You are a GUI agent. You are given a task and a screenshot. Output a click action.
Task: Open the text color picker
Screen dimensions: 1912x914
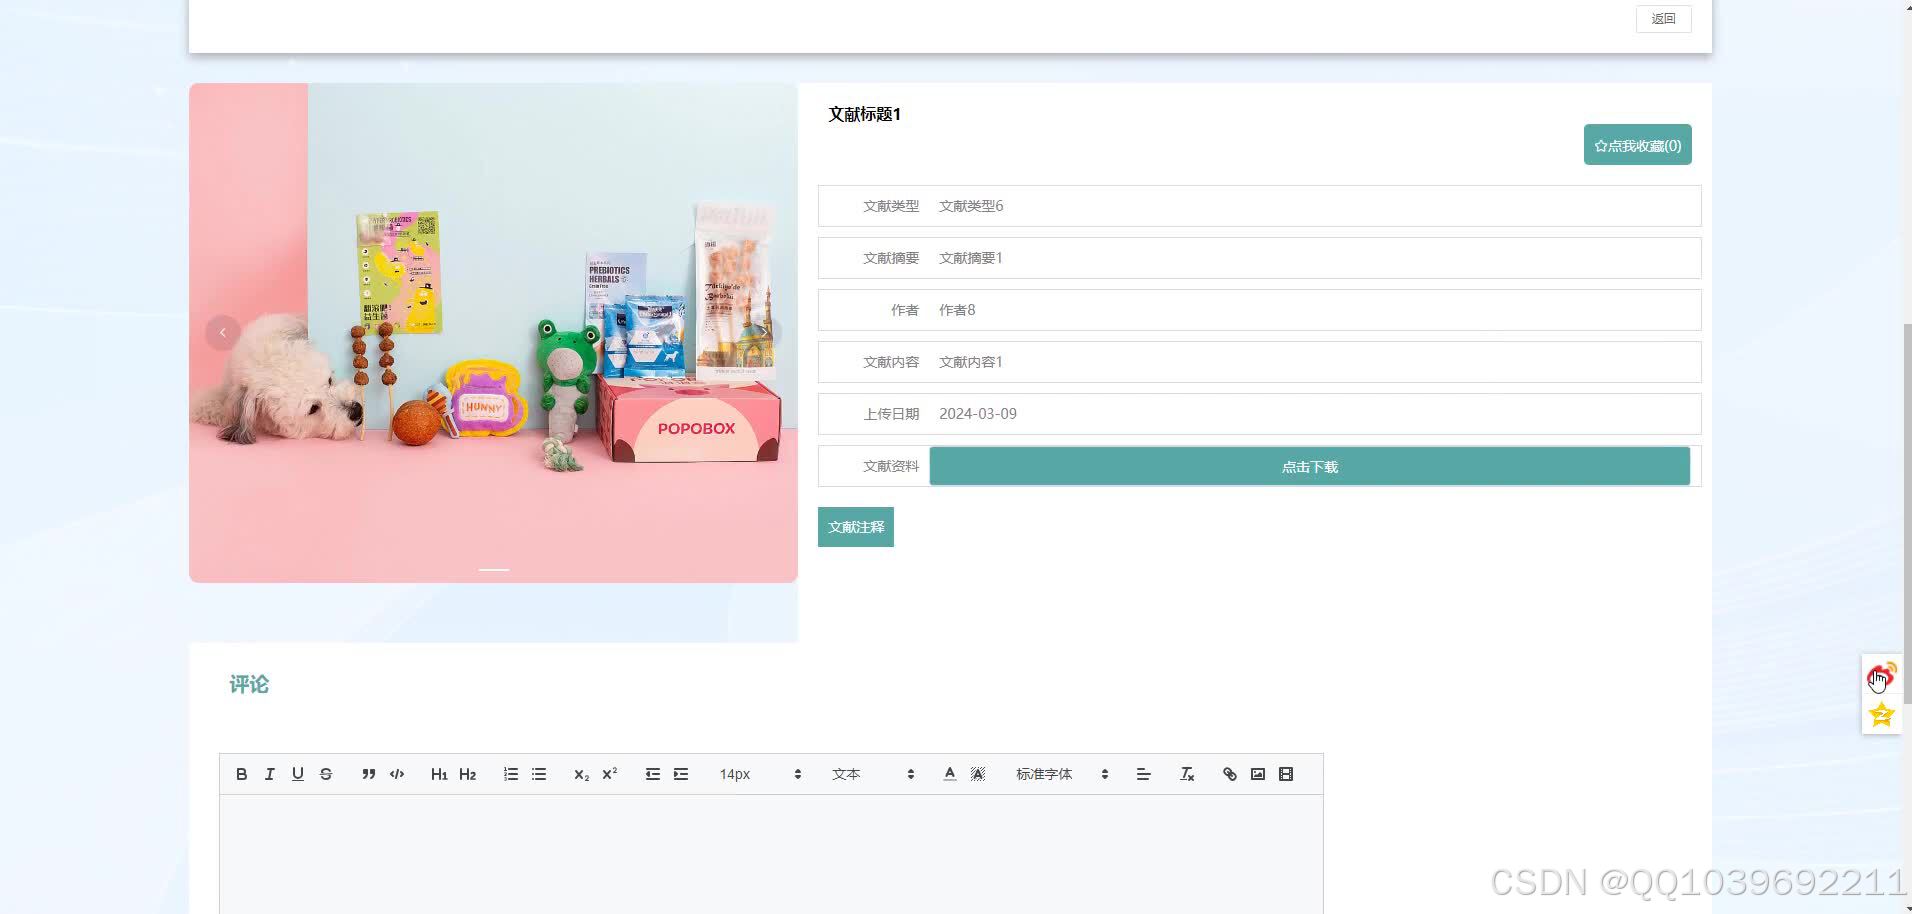pos(950,774)
